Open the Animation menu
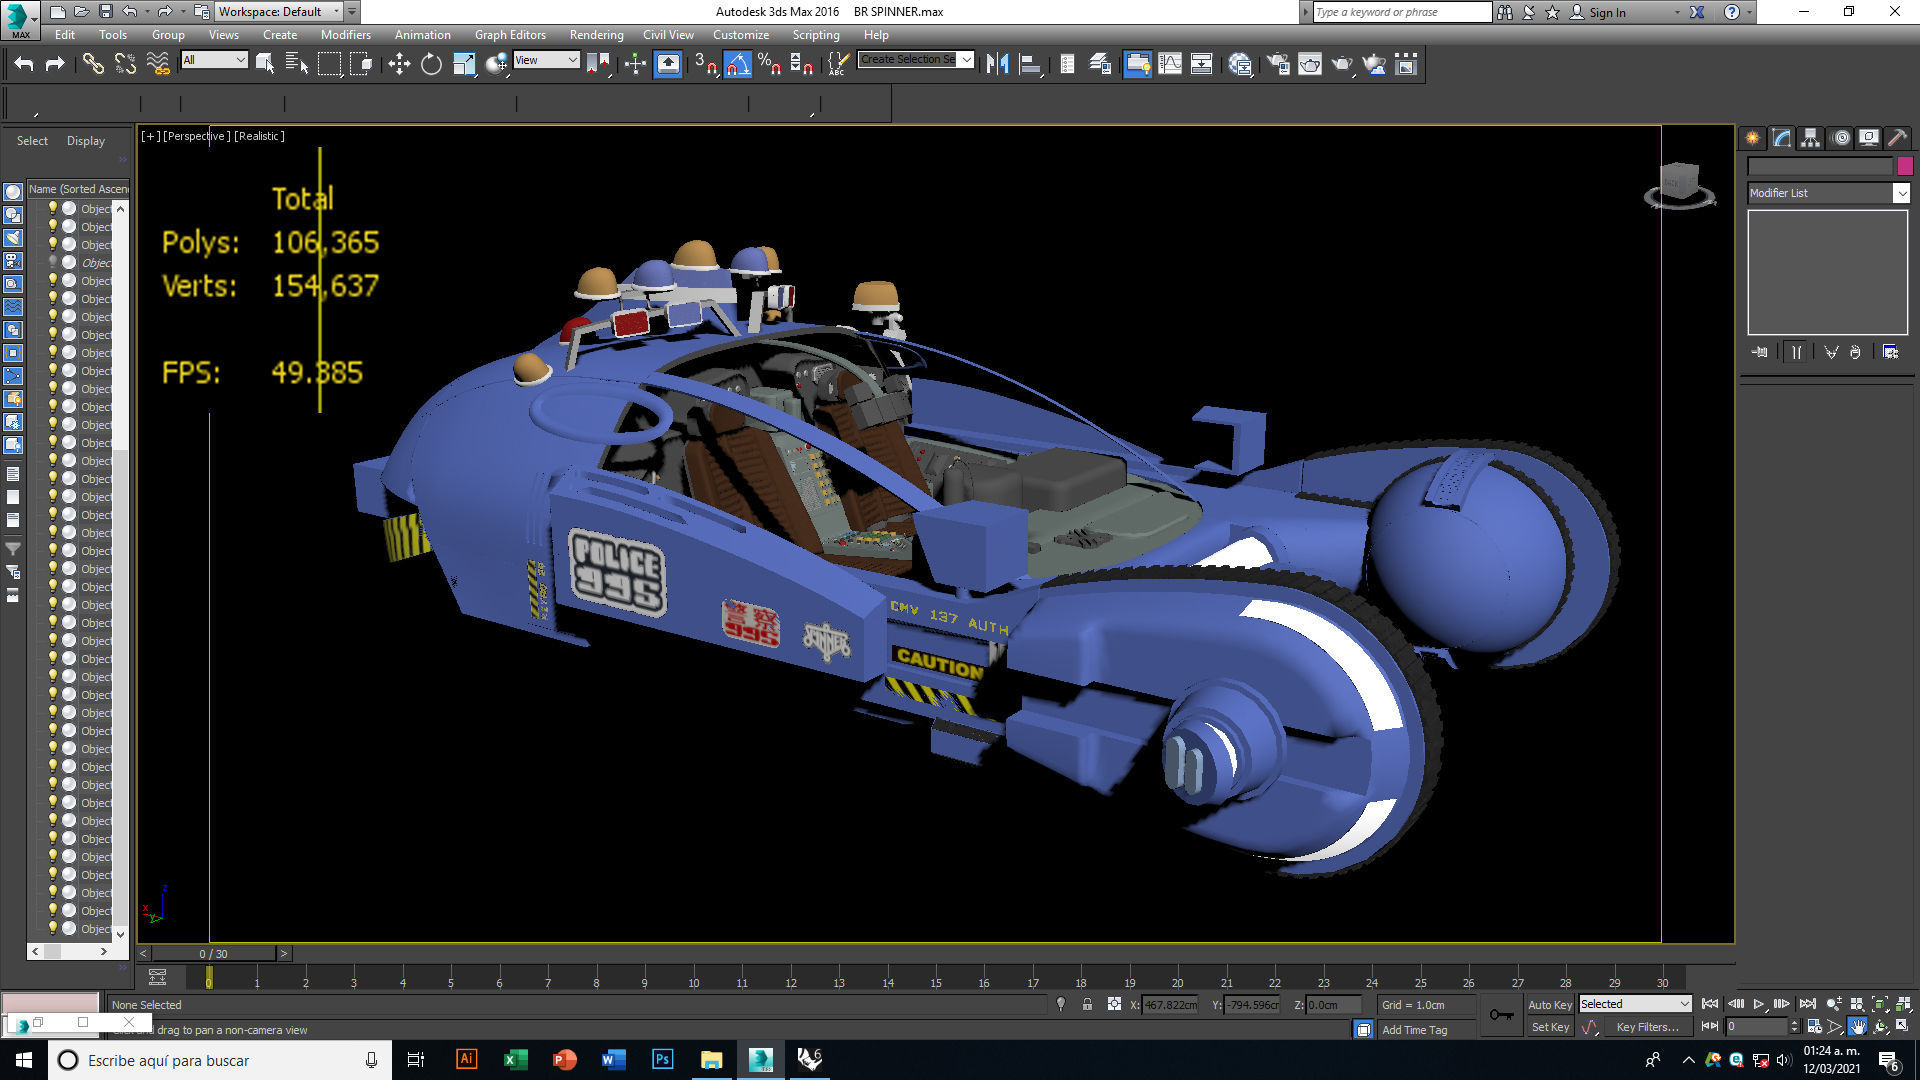This screenshot has width=1920, height=1080. pyautogui.click(x=422, y=34)
